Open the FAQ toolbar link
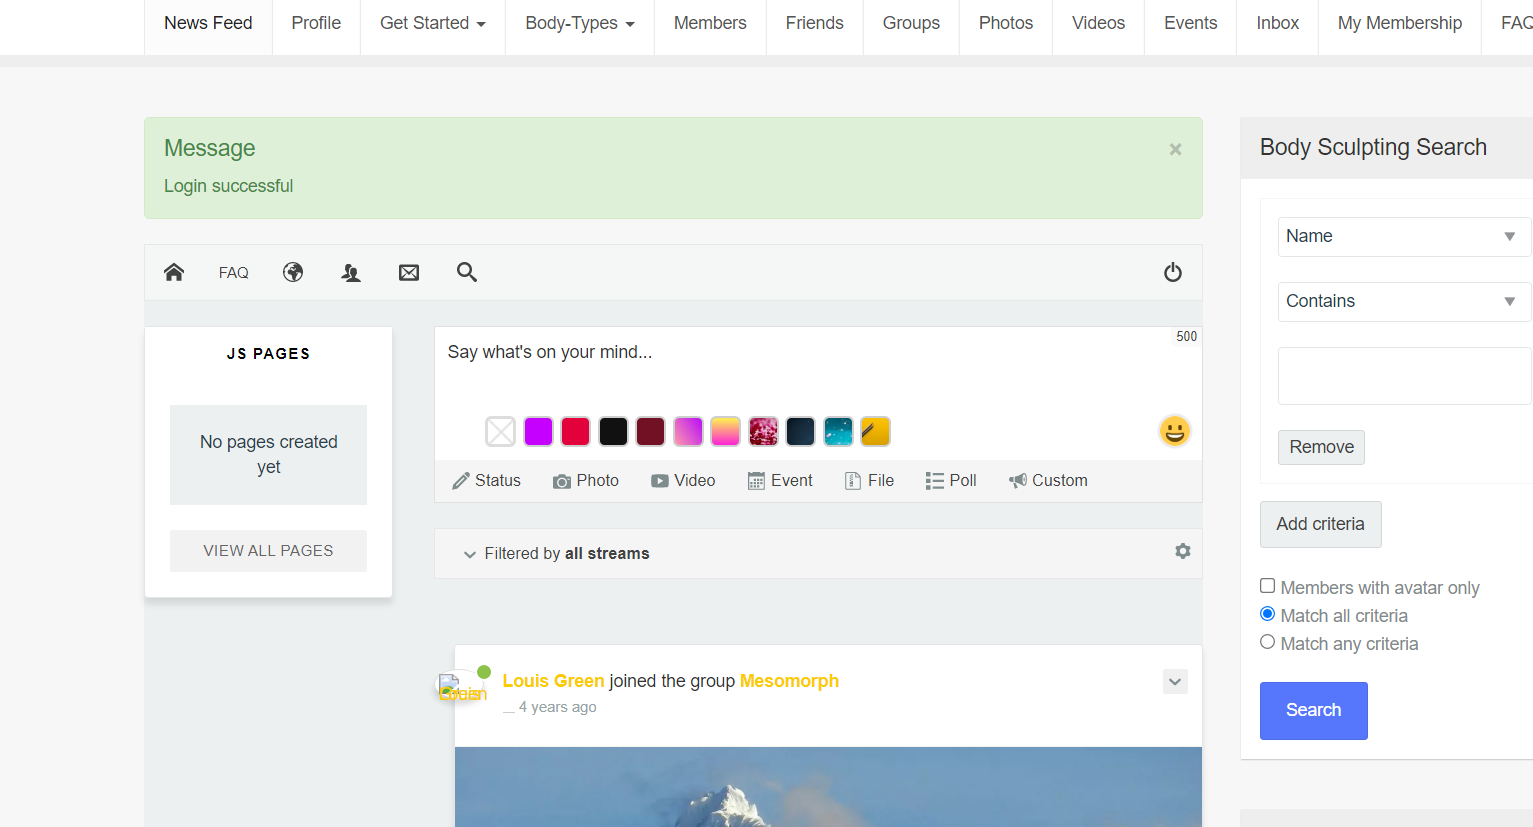Viewport: 1533px width, 827px height. [x=234, y=273]
